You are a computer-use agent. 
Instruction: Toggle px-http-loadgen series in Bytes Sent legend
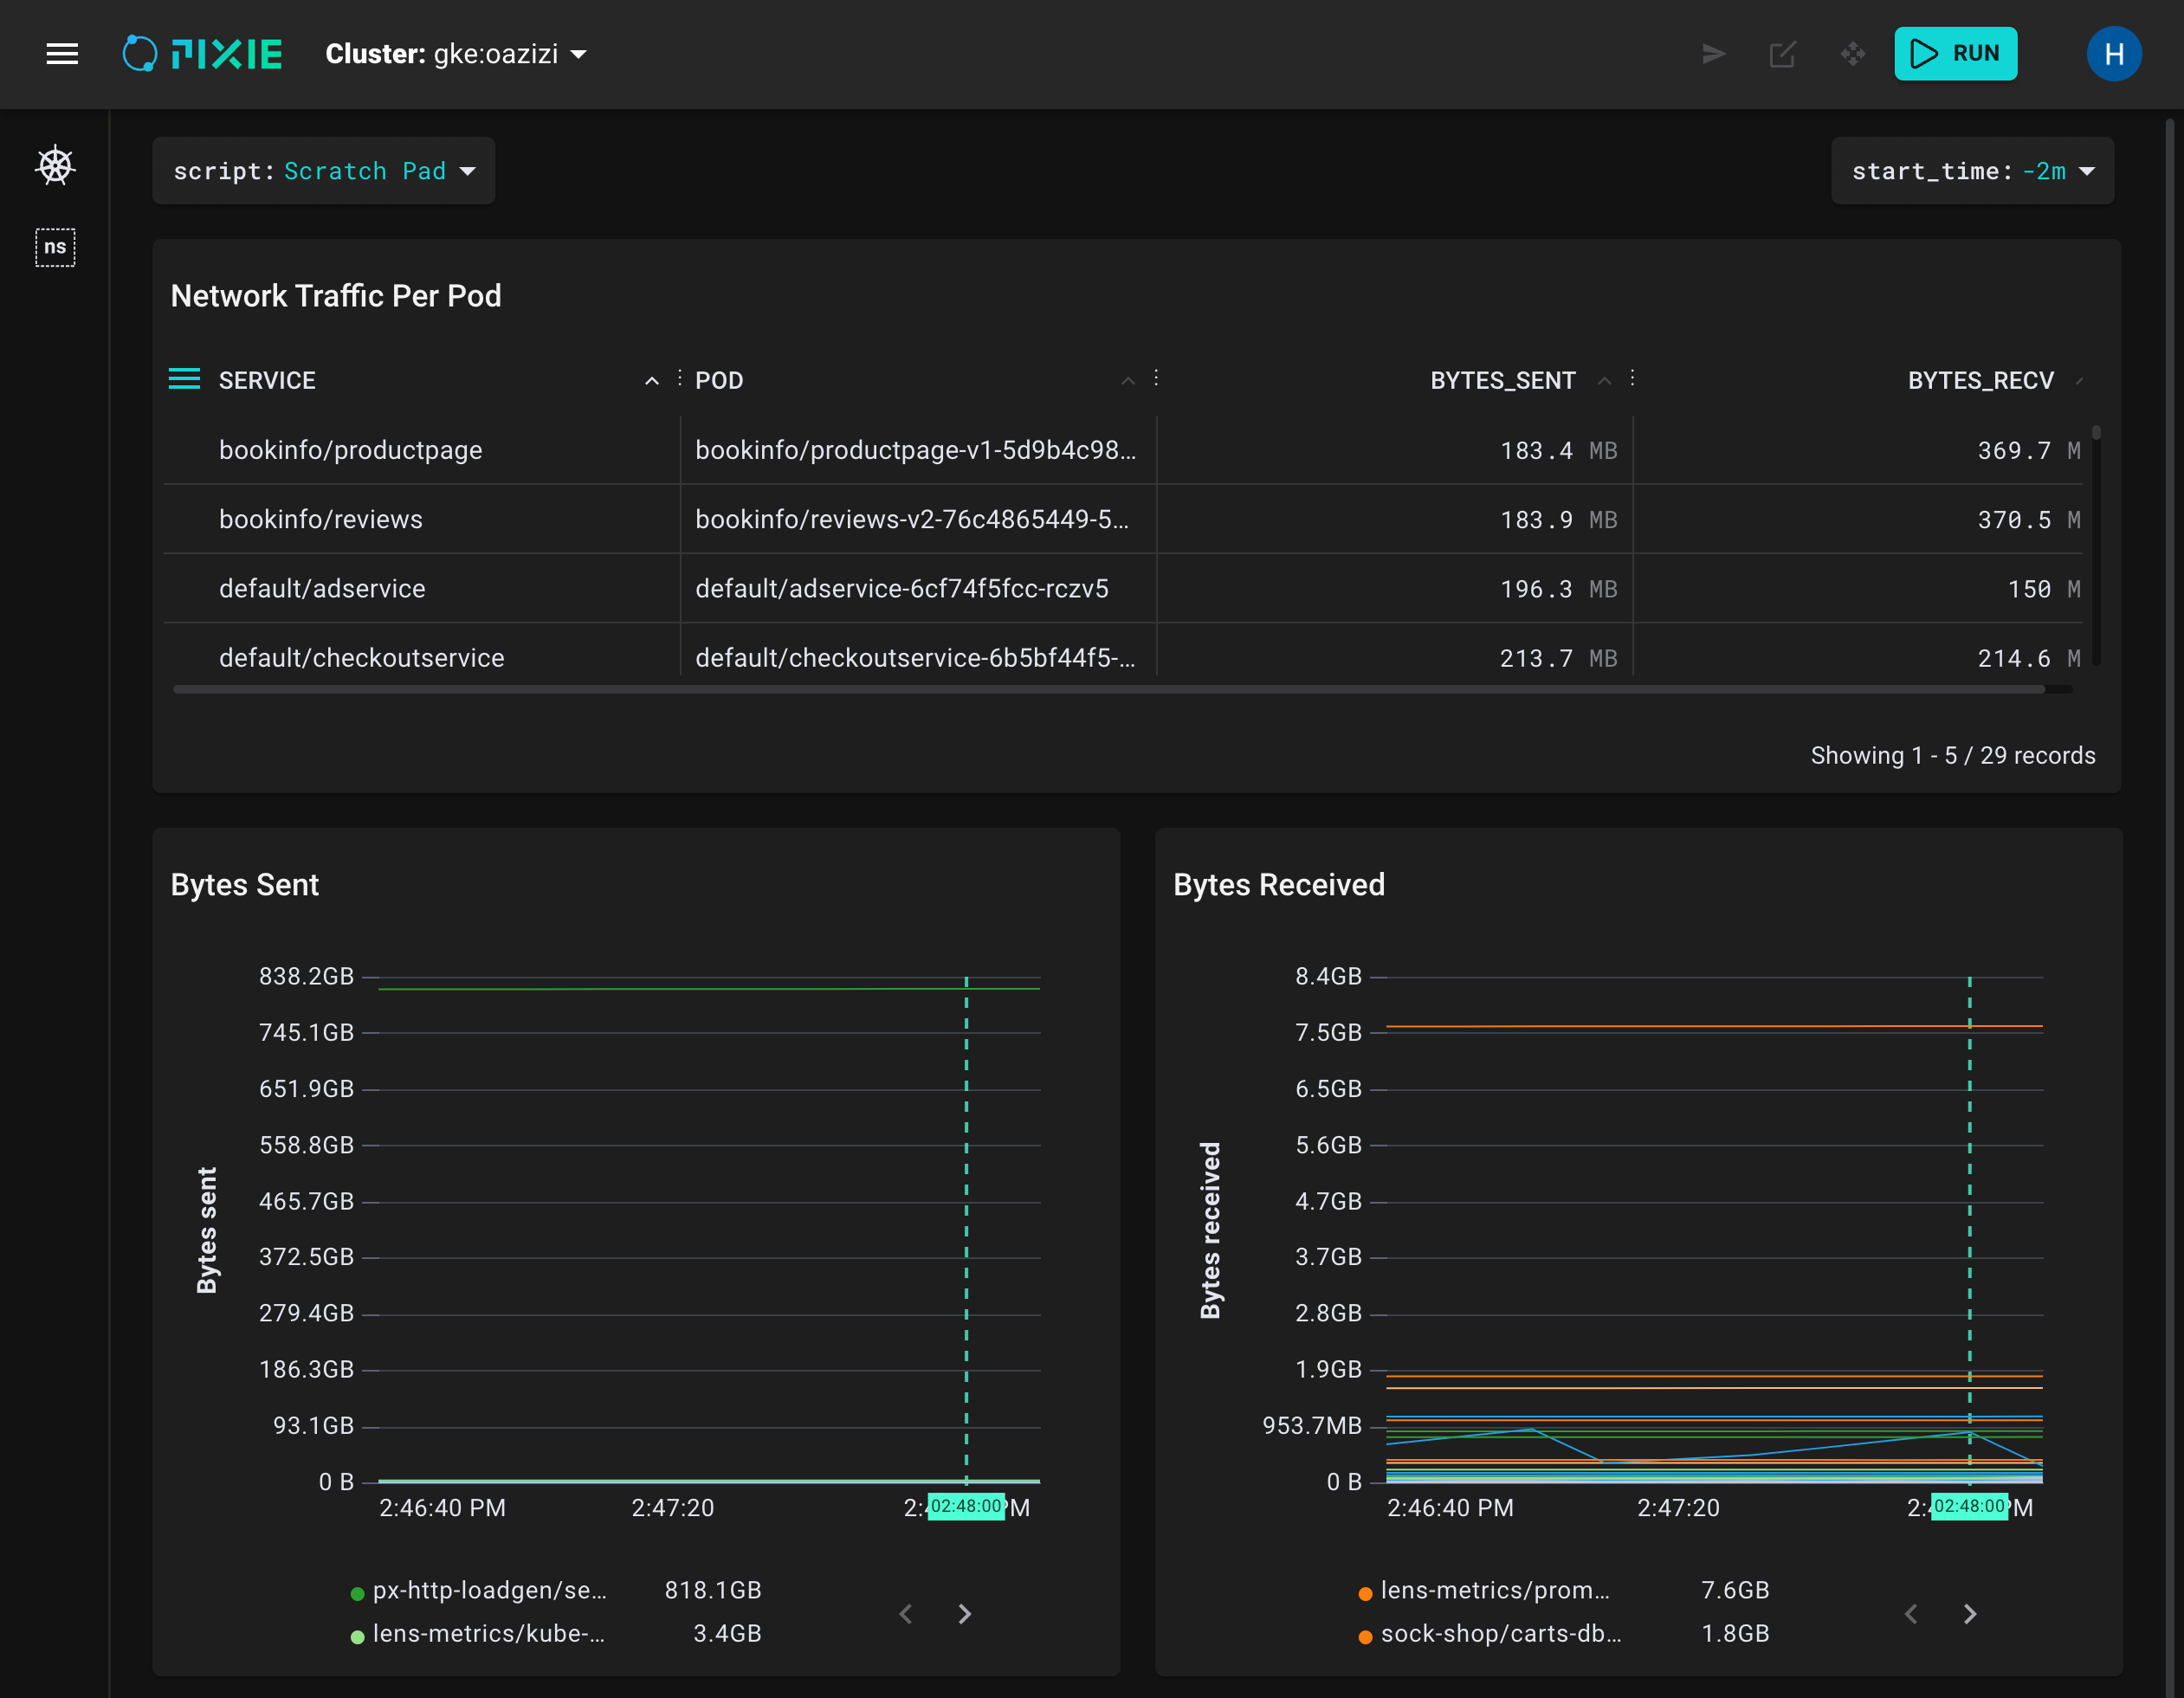pos(489,1590)
